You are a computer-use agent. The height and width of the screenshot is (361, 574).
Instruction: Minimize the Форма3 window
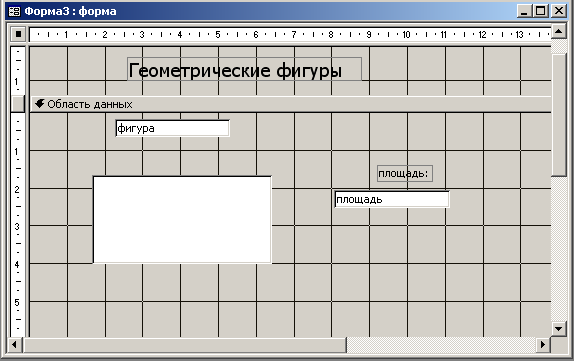click(x=524, y=11)
